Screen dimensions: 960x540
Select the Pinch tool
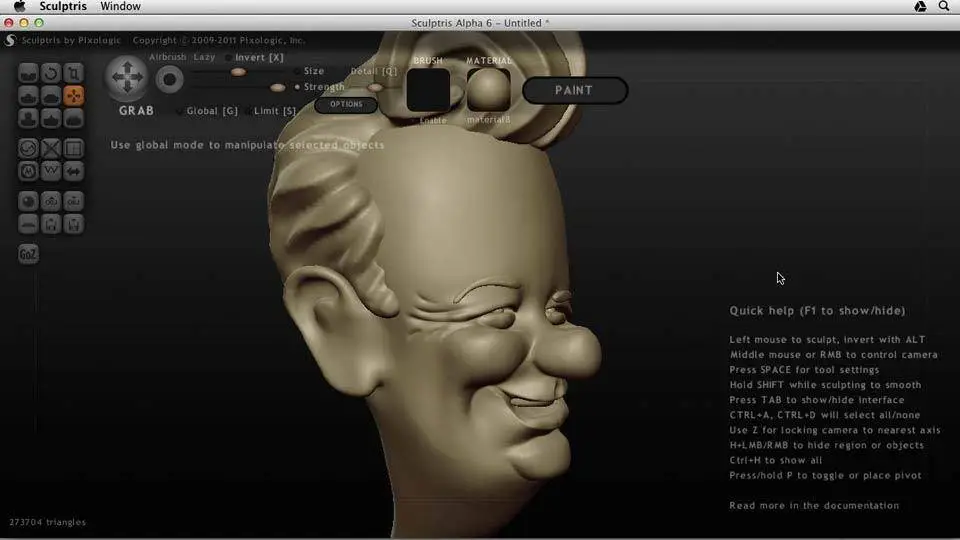tap(51, 118)
